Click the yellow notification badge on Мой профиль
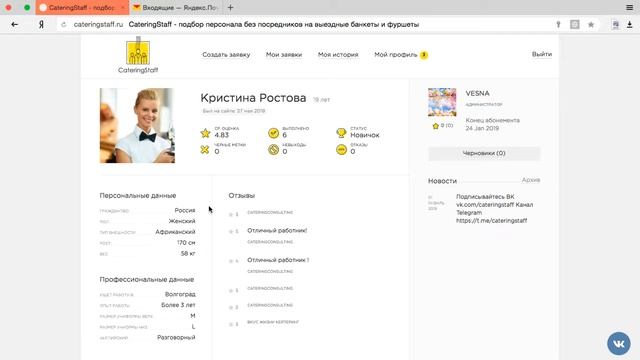 click(424, 55)
